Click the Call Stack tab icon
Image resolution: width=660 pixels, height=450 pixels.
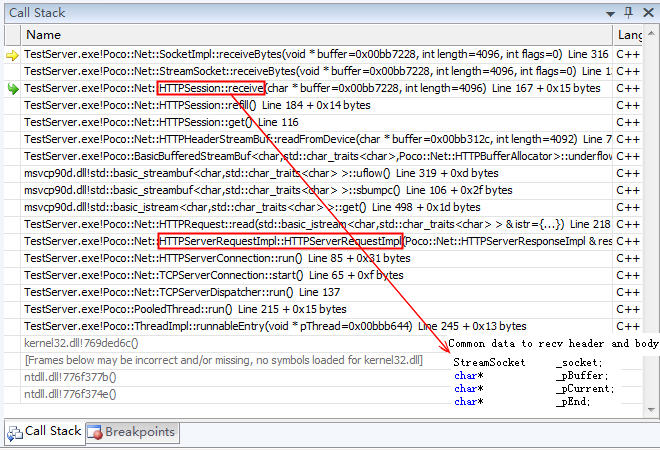click(x=15, y=433)
